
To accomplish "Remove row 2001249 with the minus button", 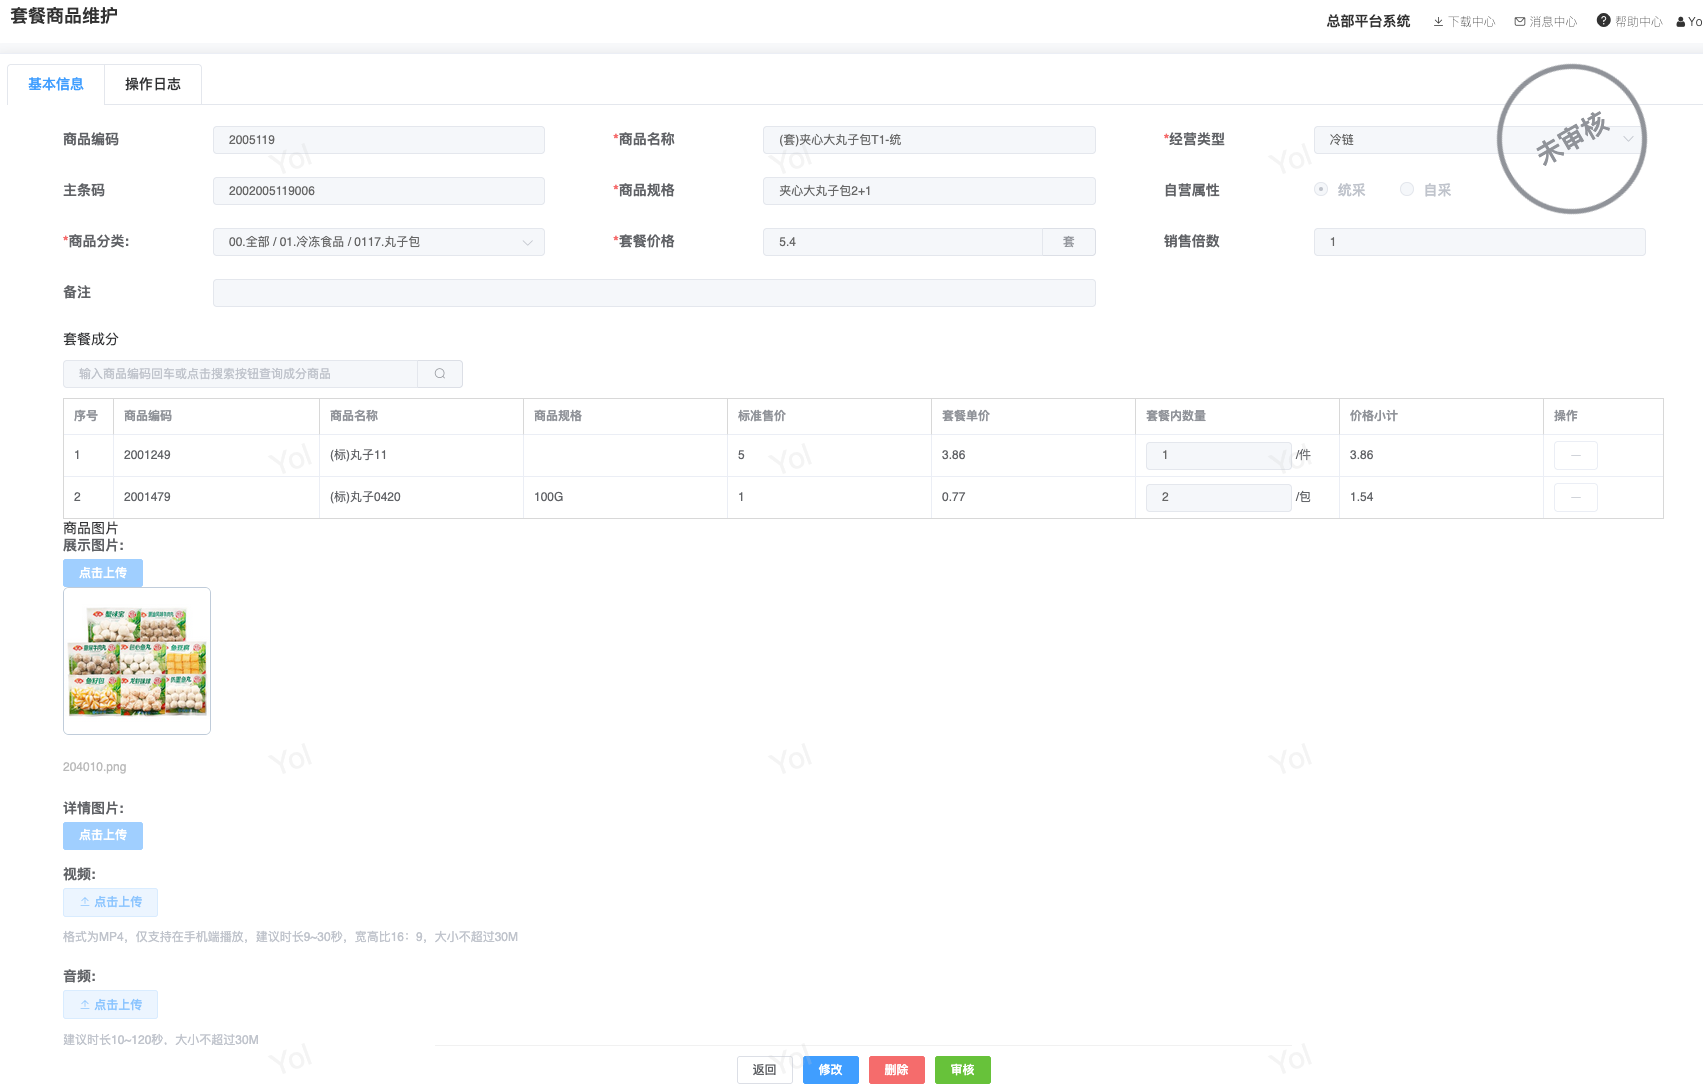I will click(1575, 456).
